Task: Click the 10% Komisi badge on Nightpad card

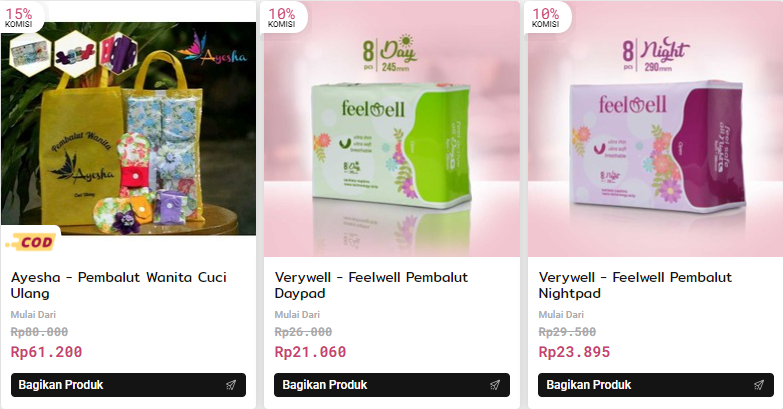Action: pyautogui.click(x=545, y=17)
